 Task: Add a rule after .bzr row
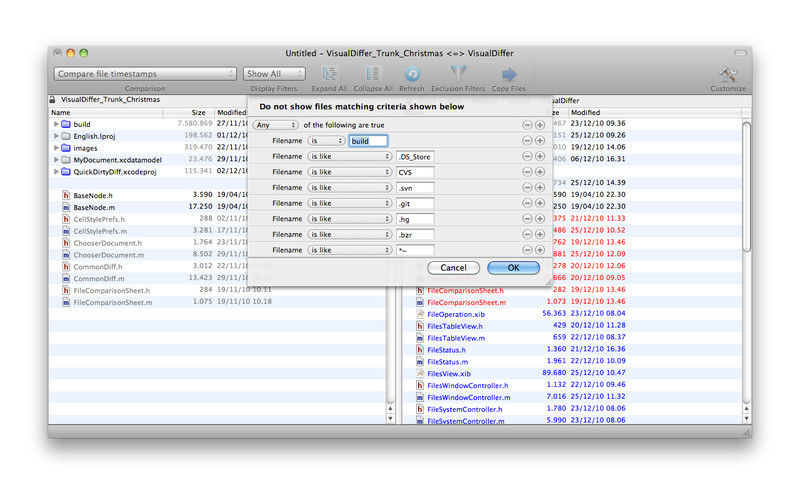pyautogui.click(x=540, y=234)
